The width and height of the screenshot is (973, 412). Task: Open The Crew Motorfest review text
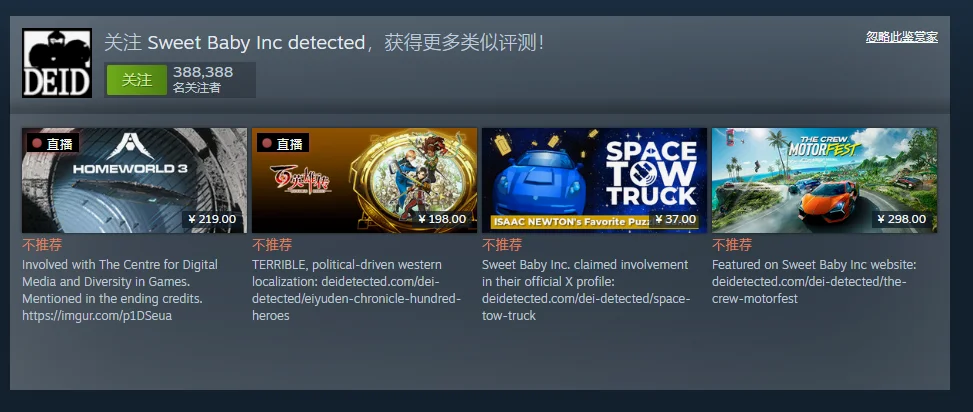[814, 282]
